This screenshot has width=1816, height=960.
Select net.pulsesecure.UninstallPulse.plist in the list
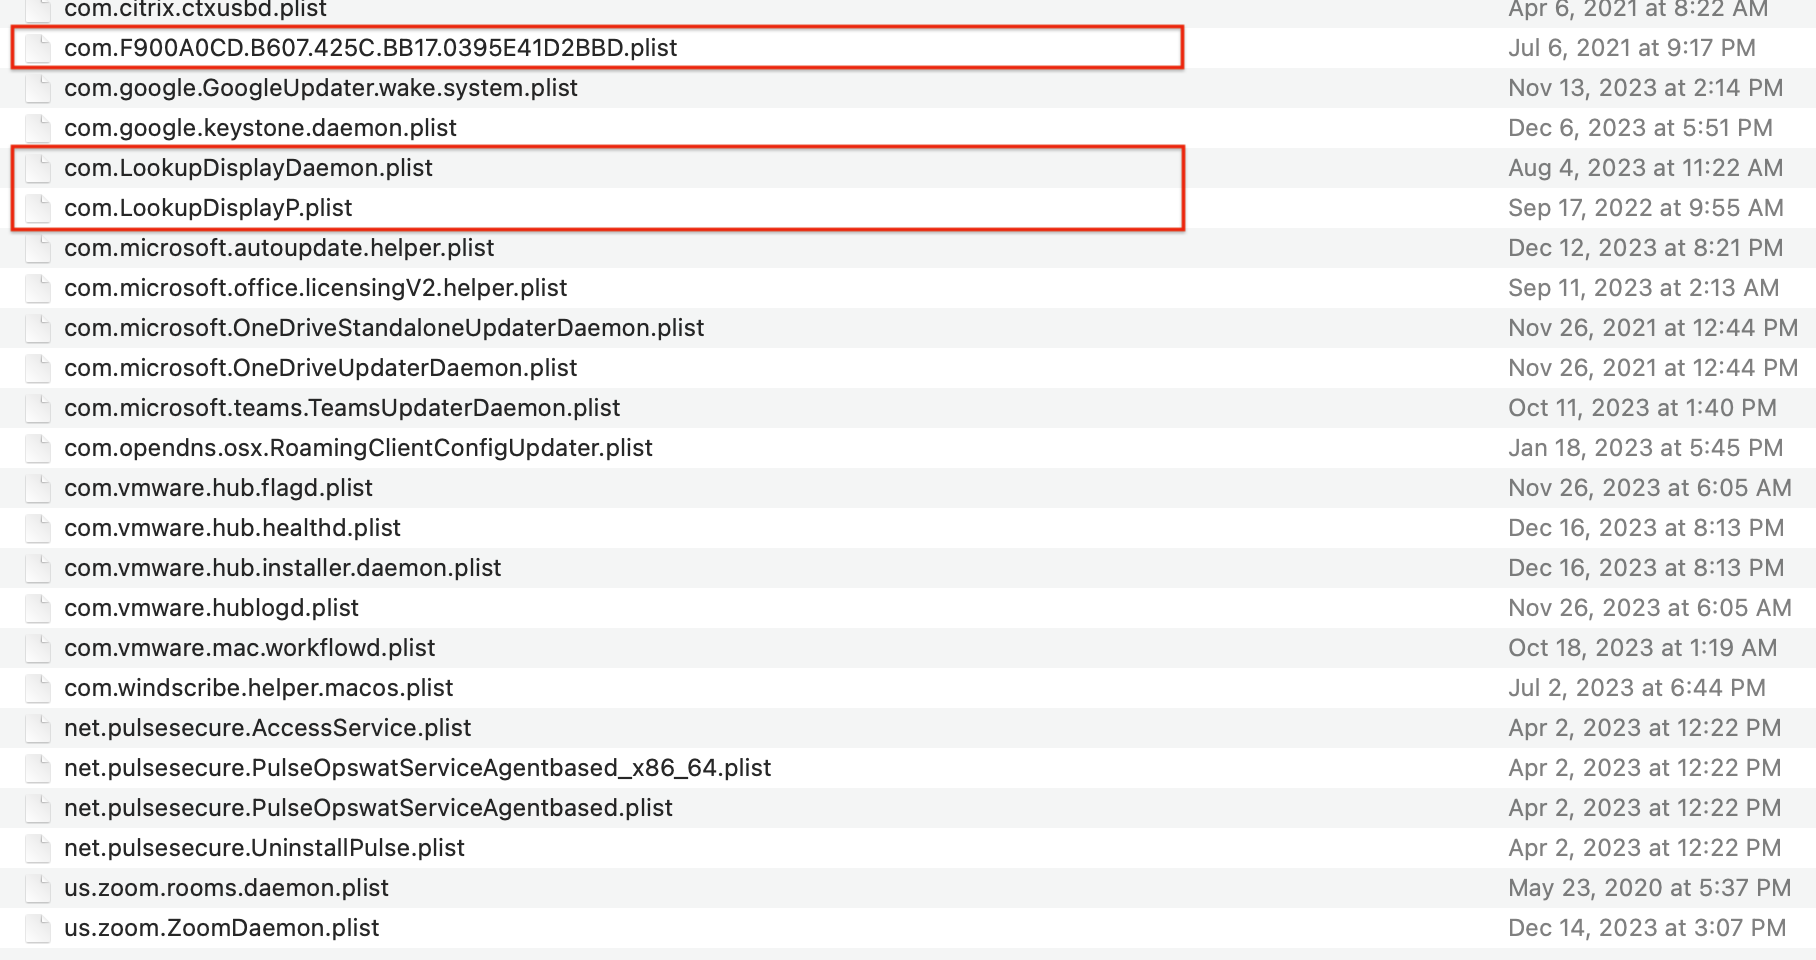tap(264, 848)
